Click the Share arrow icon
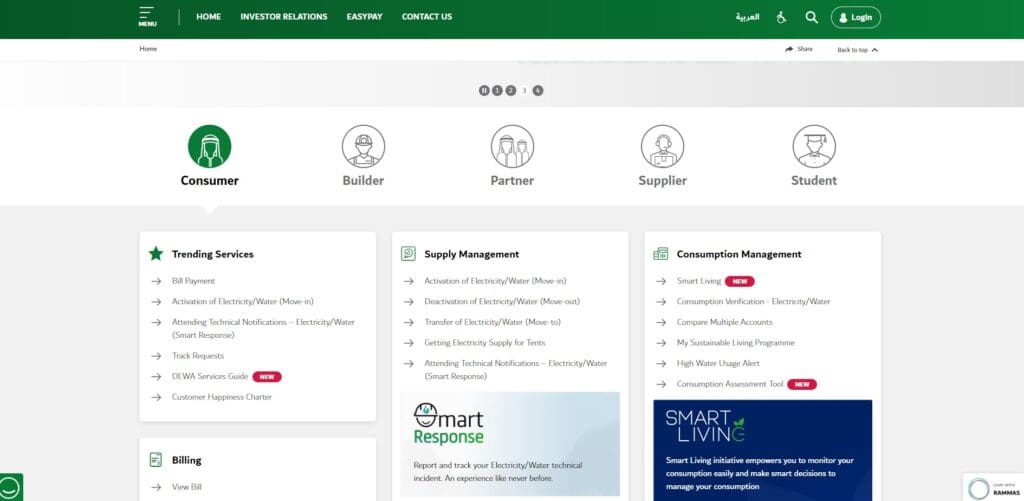Viewport: 1024px width, 501px height. tap(789, 49)
